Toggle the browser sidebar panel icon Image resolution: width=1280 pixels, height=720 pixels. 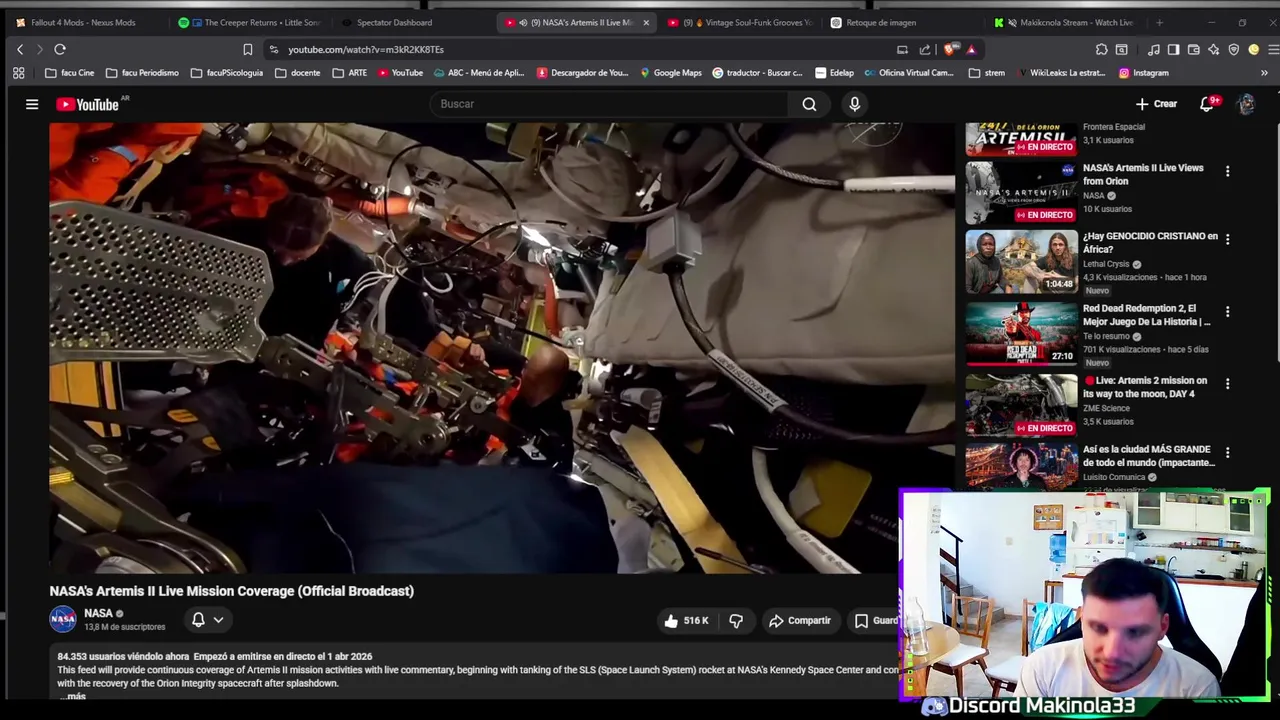coord(1174,49)
